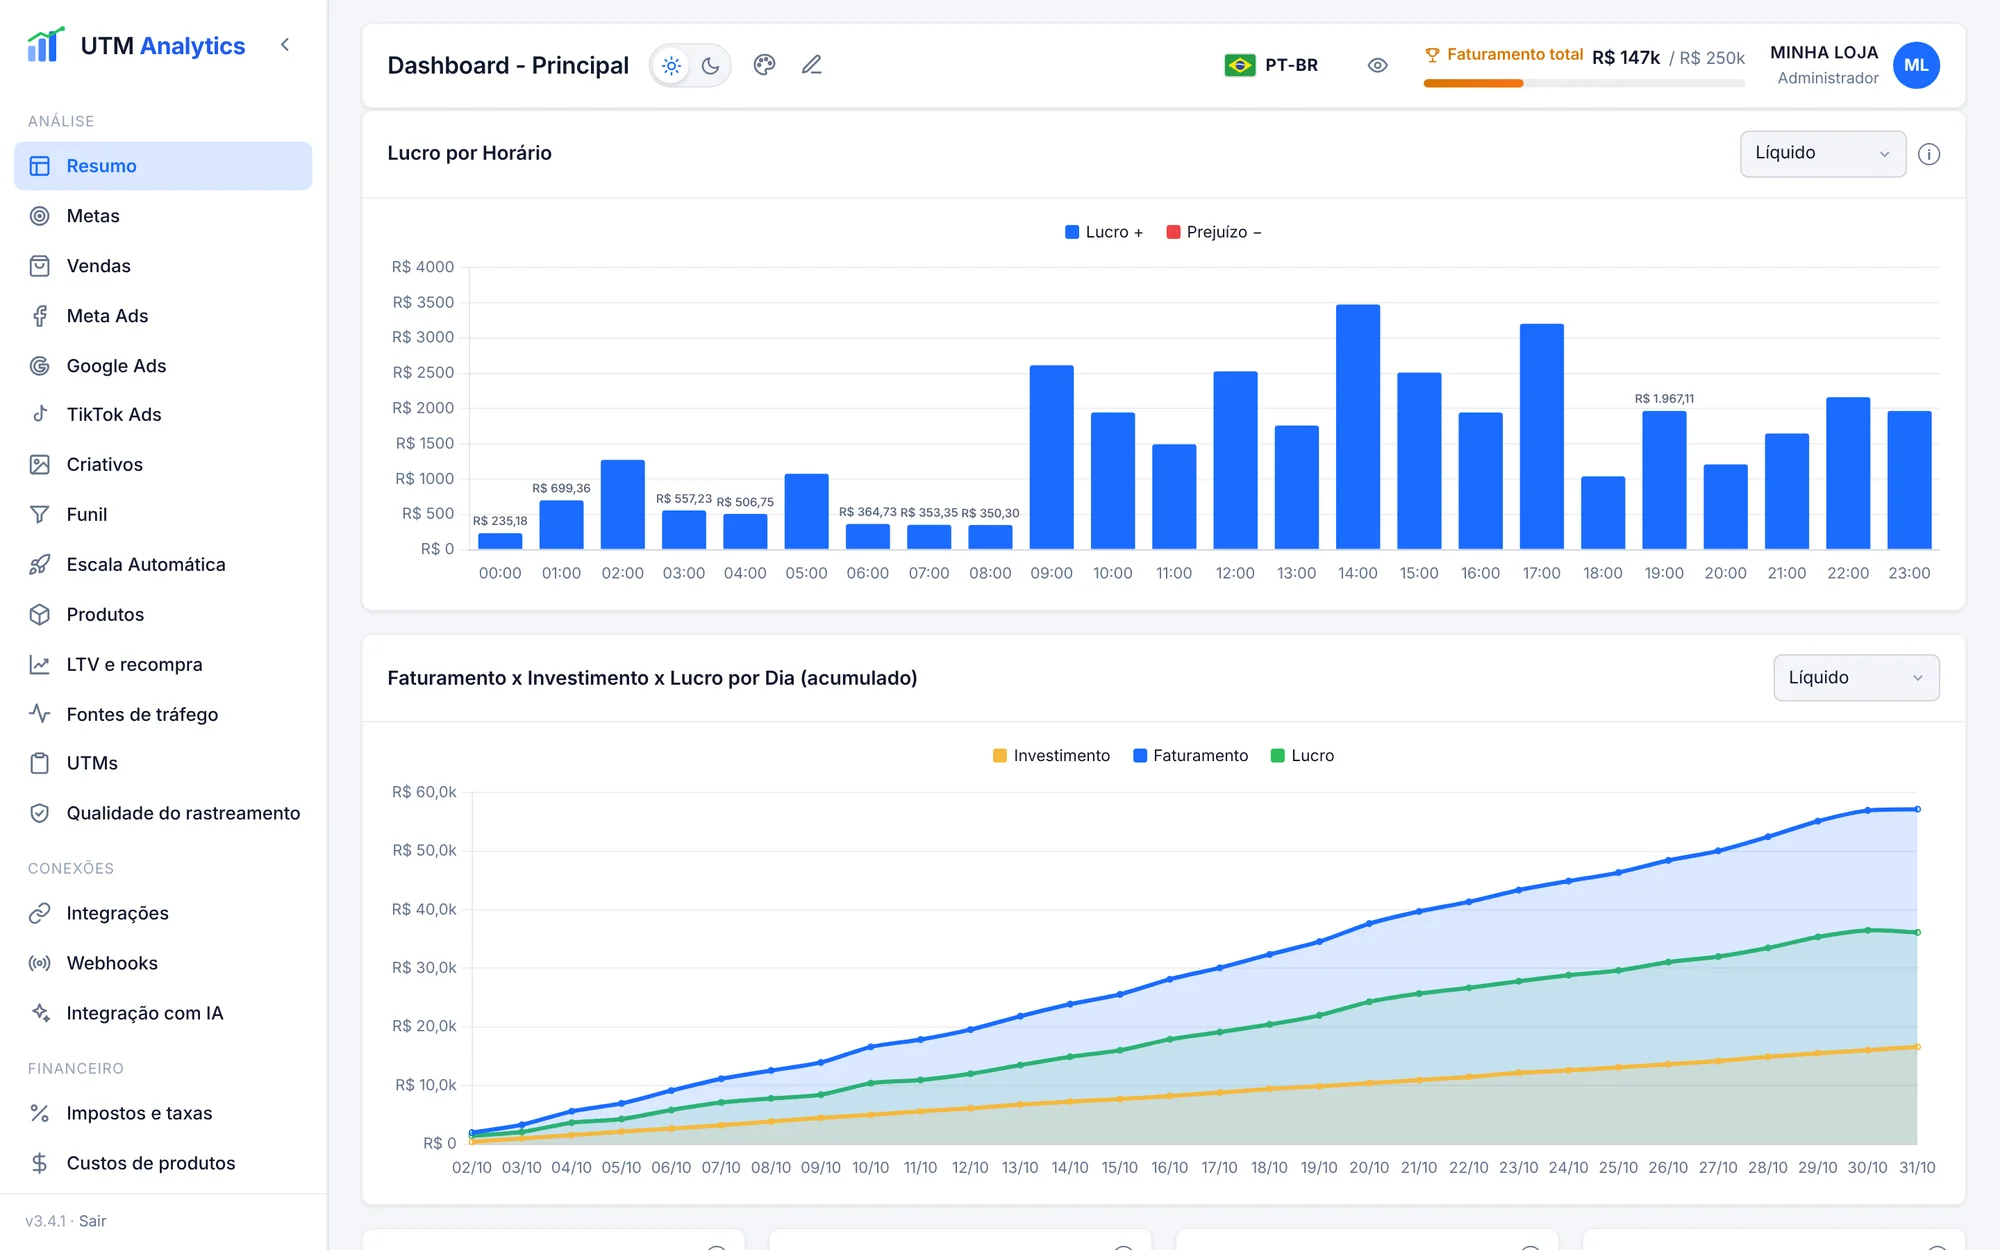This screenshot has width=2000, height=1250.
Task: Click the UTM Analytics logo icon
Action: tap(45, 45)
